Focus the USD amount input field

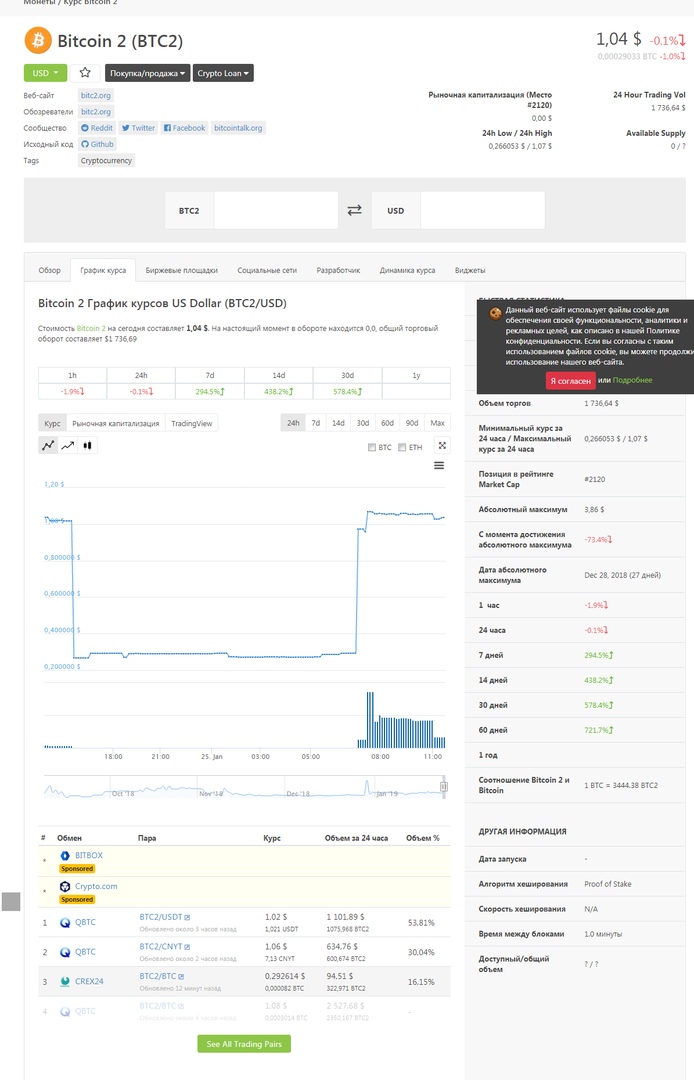point(482,211)
